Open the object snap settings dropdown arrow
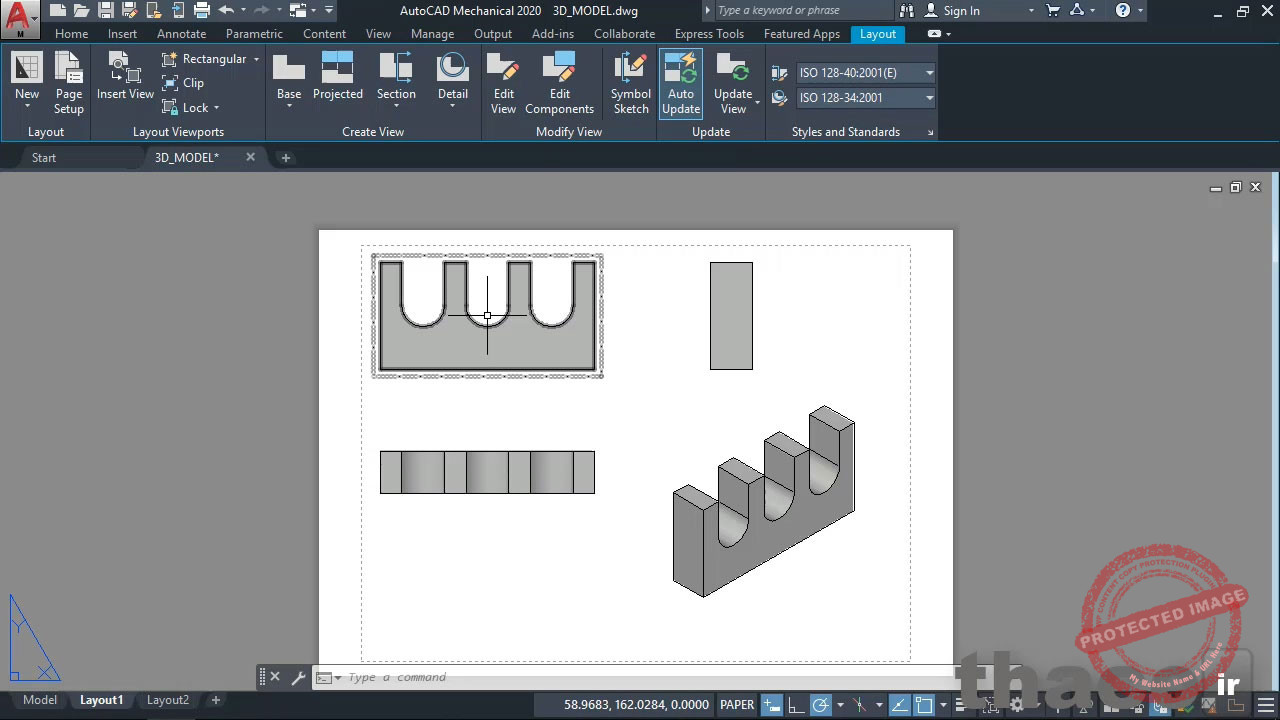Image resolution: width=1280 pixels, height=720 pixels. [x=943, y=704]
